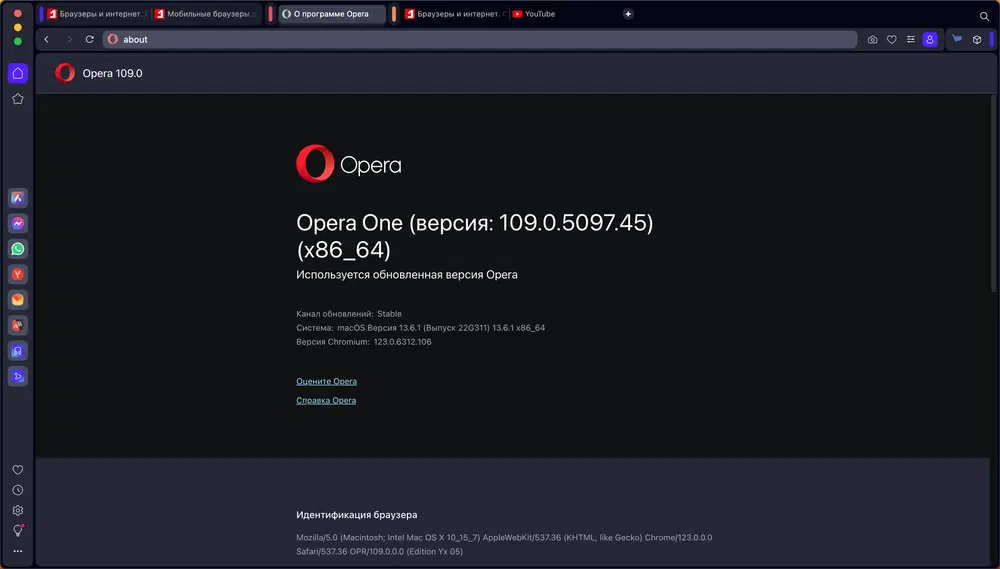Image resolution: width=1000 pixels, height=569 pixels.
Task: Collapse the red tab island handle
Action: pyautogui.click(x=270, y=14)
